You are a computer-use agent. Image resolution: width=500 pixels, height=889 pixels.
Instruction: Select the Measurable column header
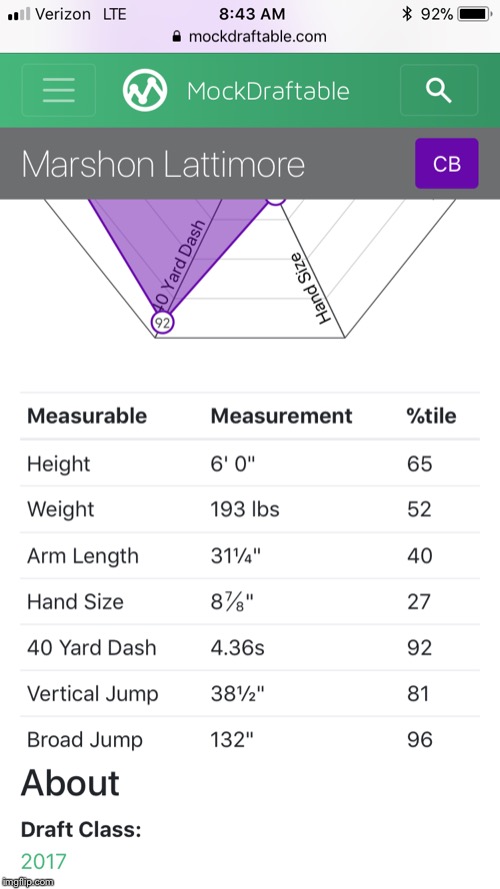click(x=87, y=416)
